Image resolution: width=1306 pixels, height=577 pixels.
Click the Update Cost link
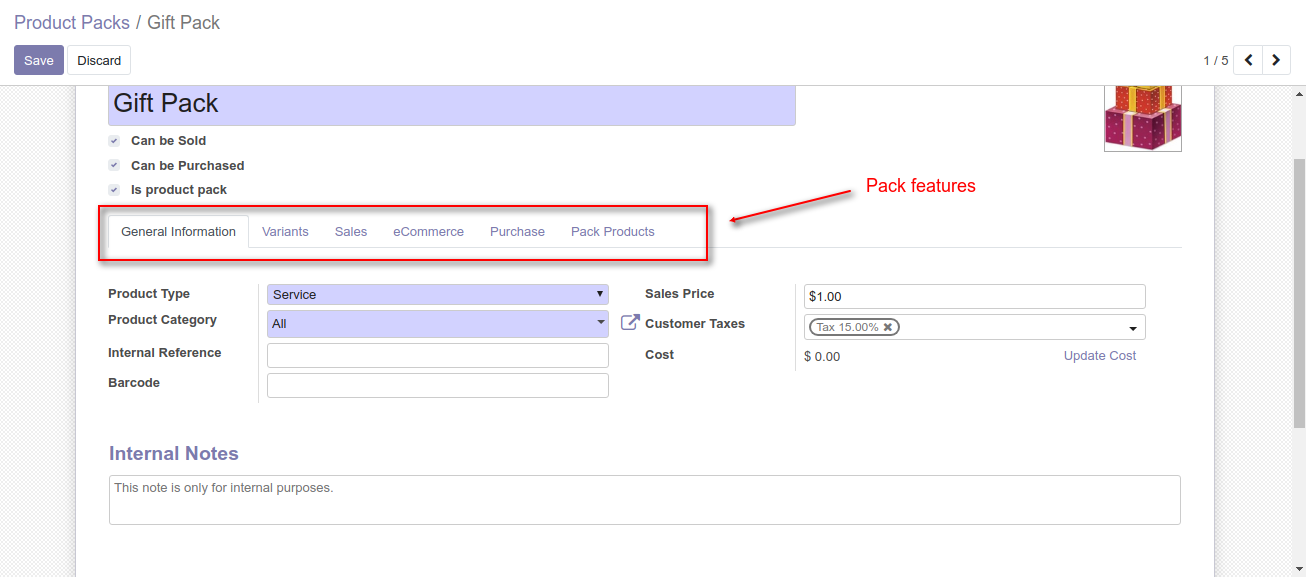[1099, 356]
